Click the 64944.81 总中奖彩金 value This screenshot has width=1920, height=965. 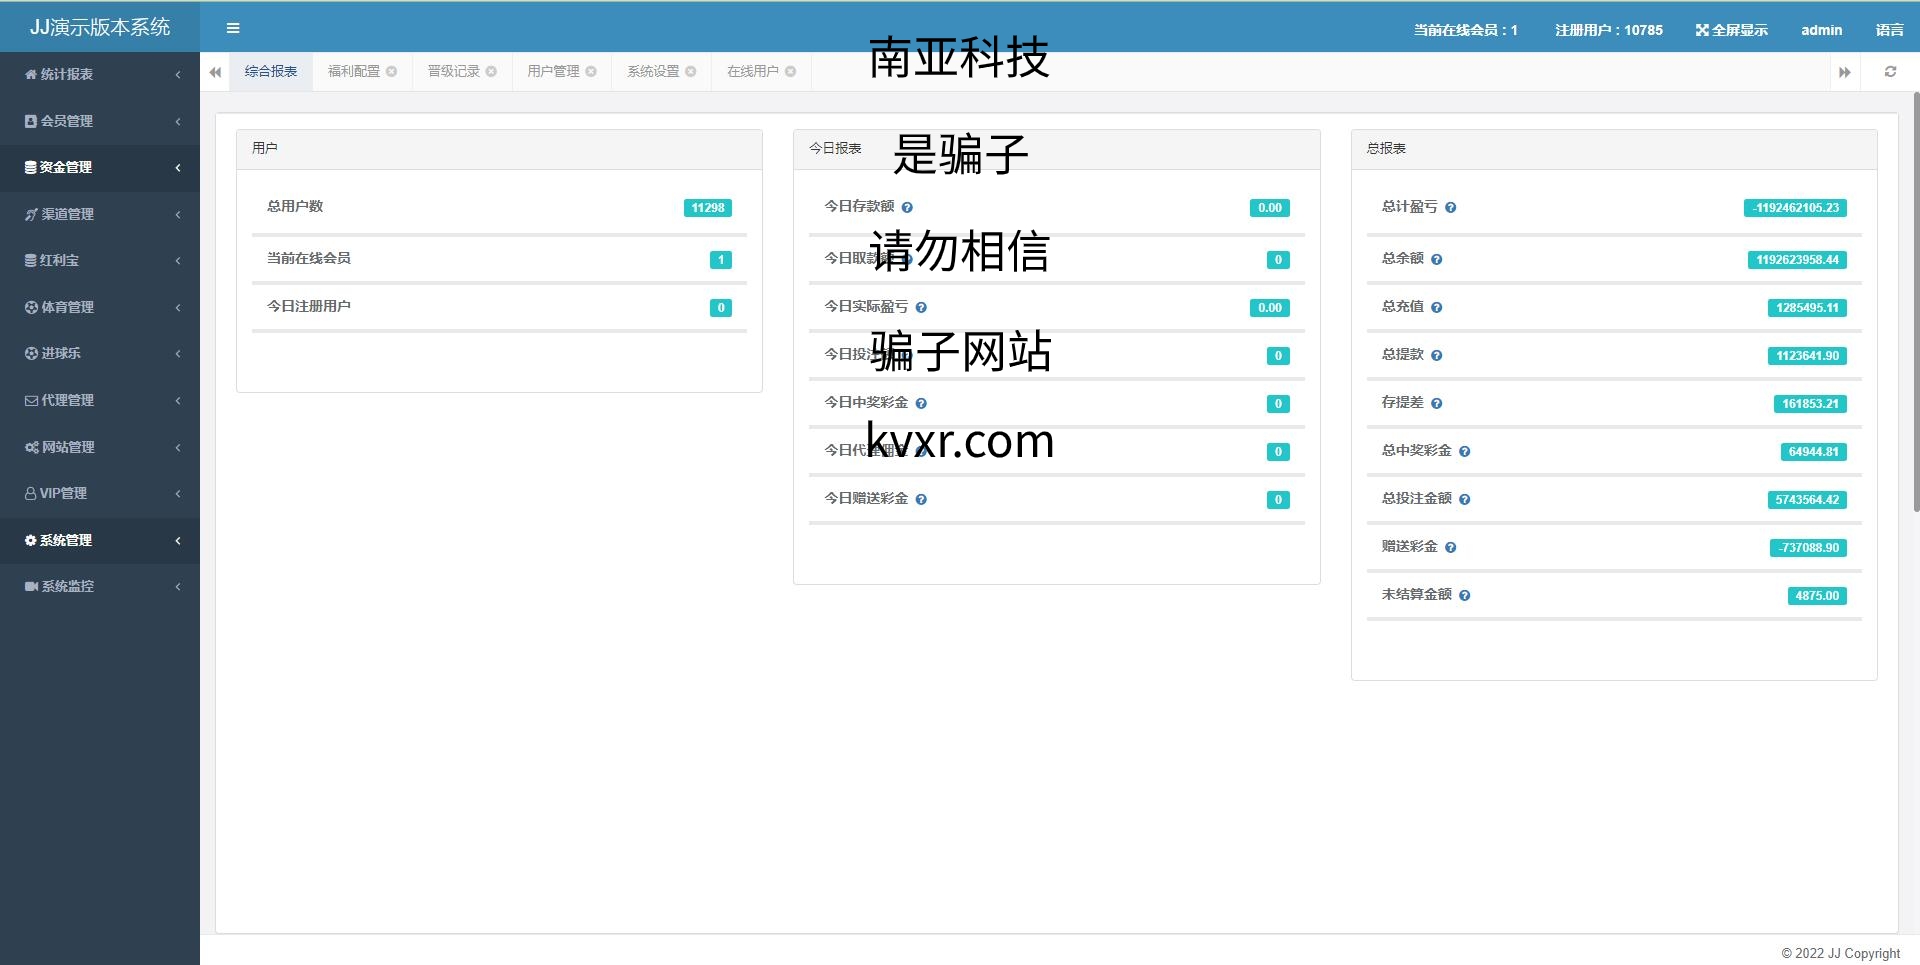pyautogui.click(x=1813, y=452)
